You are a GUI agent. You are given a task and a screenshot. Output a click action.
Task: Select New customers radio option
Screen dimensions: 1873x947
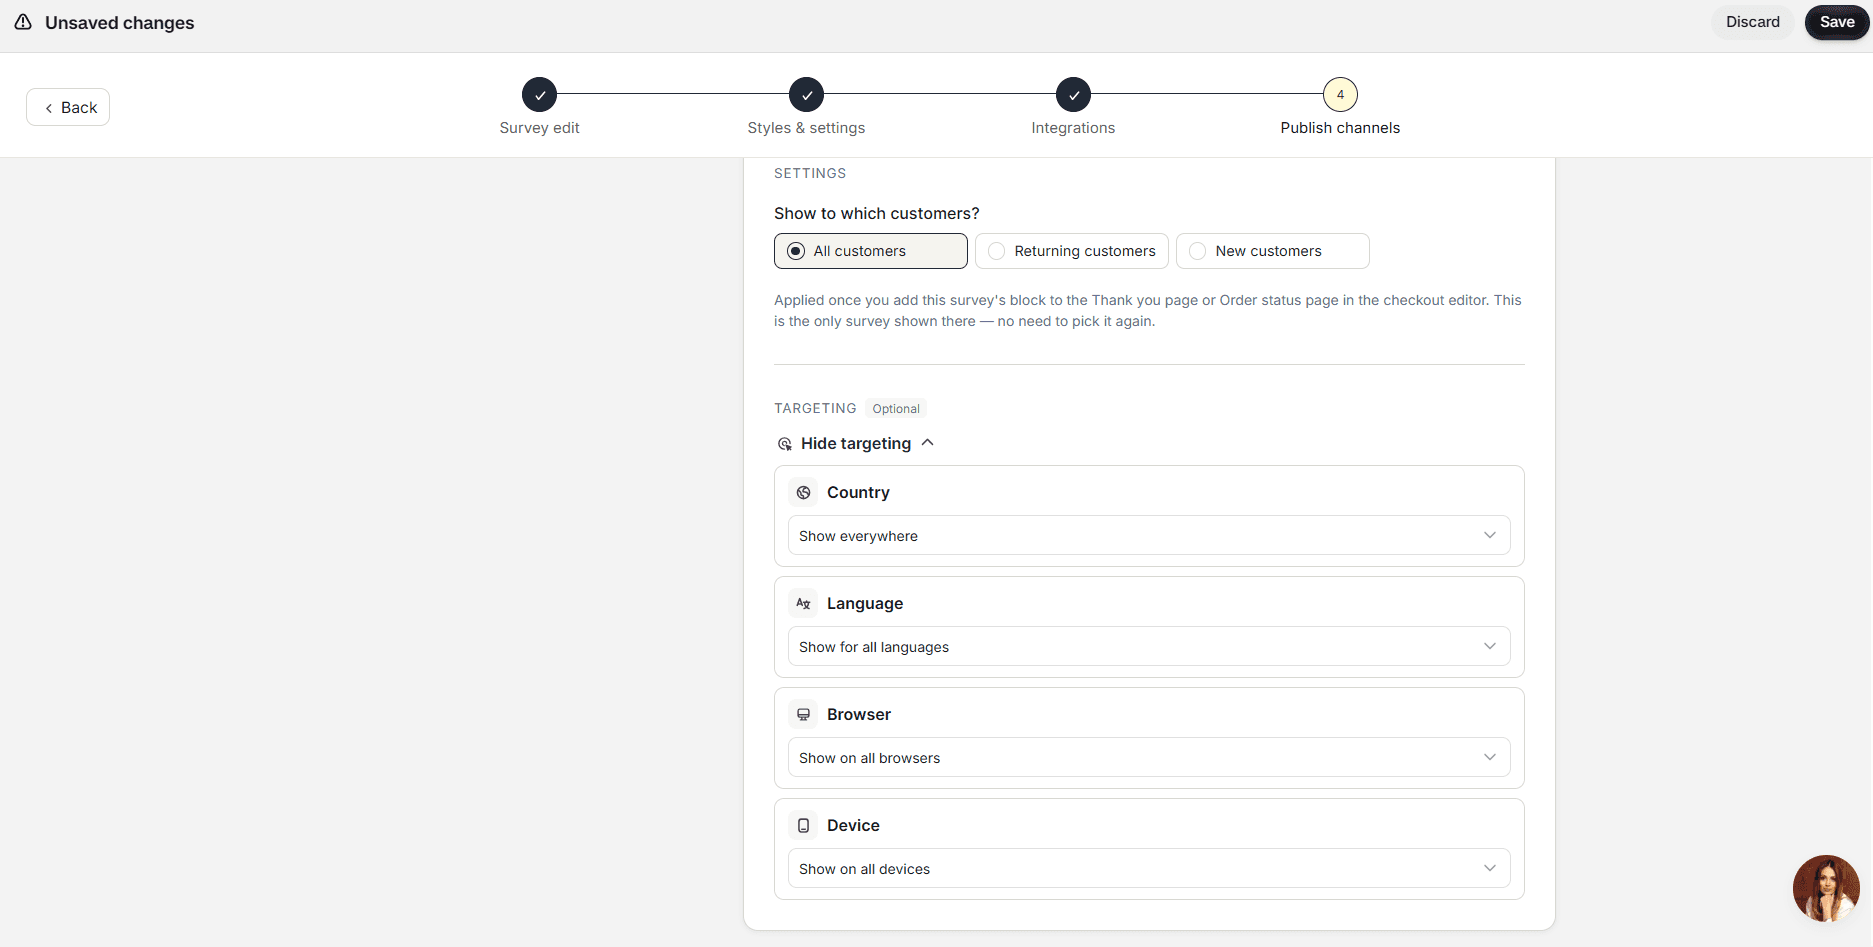pos(1273,251)
